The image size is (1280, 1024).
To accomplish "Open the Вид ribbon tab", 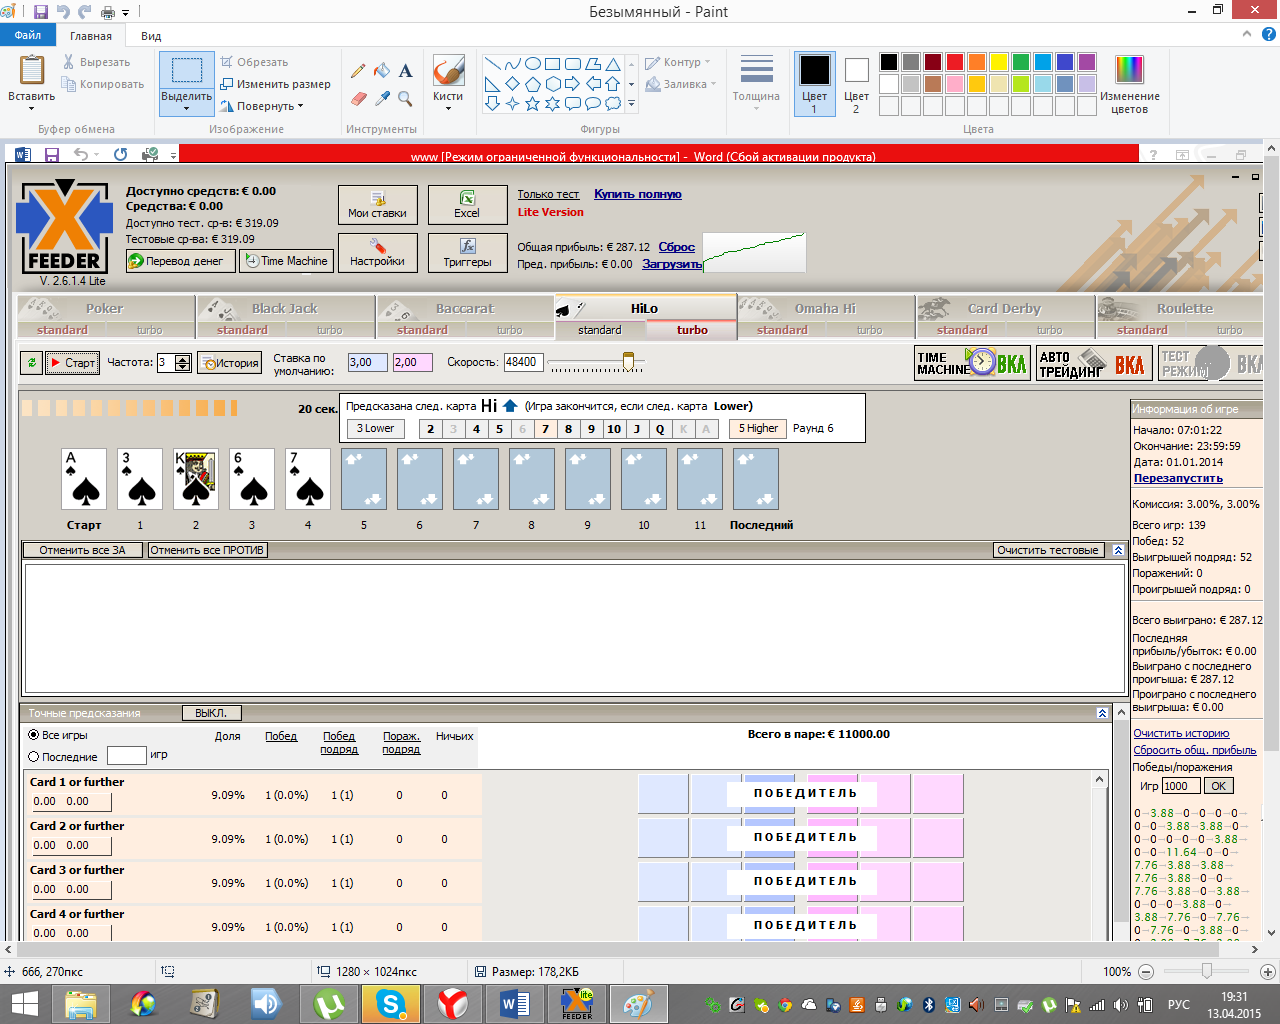I will 151,36.
